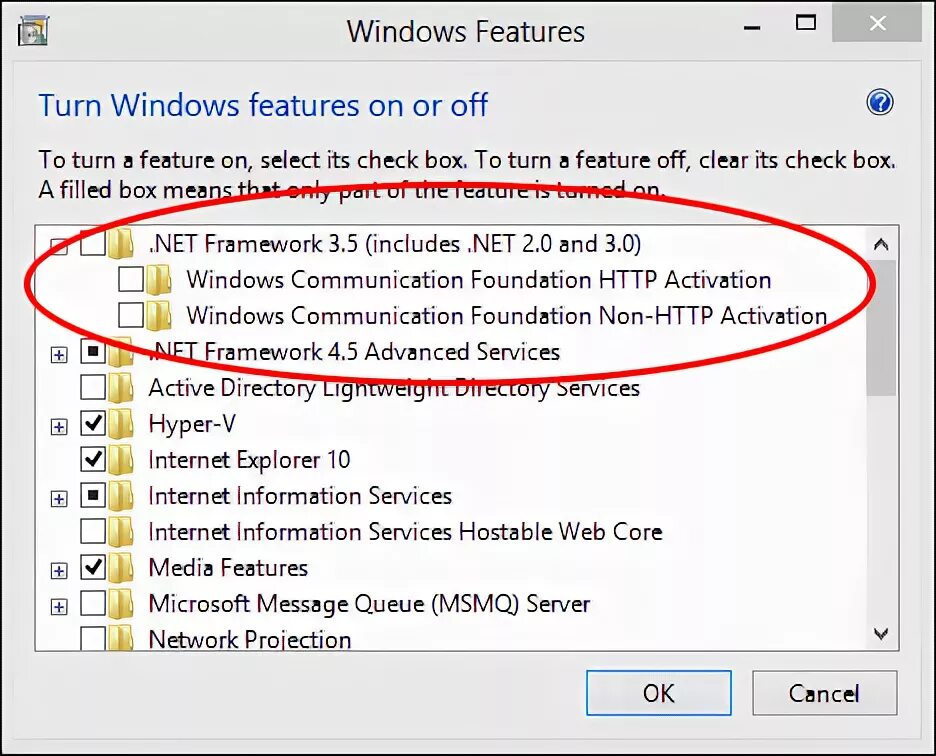Click the Windows Features title bar icon
Image resolution: width=936 pixels, height=756 pixels.
tap(33, 30)
